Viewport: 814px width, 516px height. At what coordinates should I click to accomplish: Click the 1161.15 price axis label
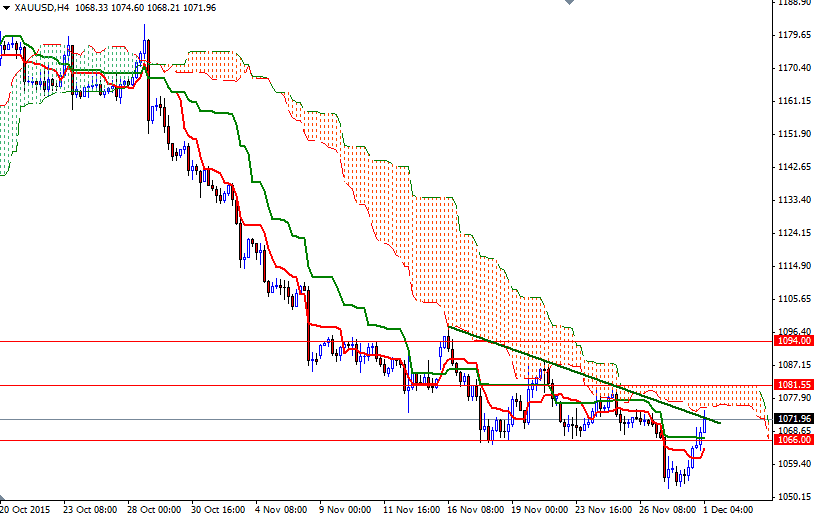point(794,101)
